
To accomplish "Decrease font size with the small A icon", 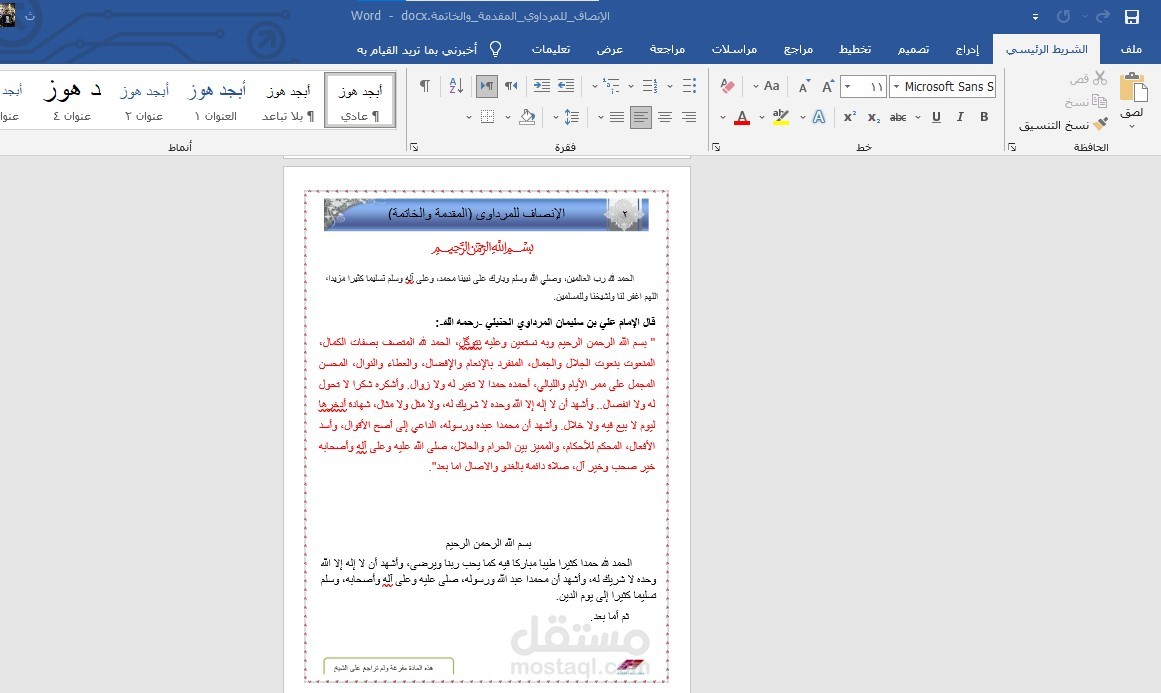I will (804, 87).
